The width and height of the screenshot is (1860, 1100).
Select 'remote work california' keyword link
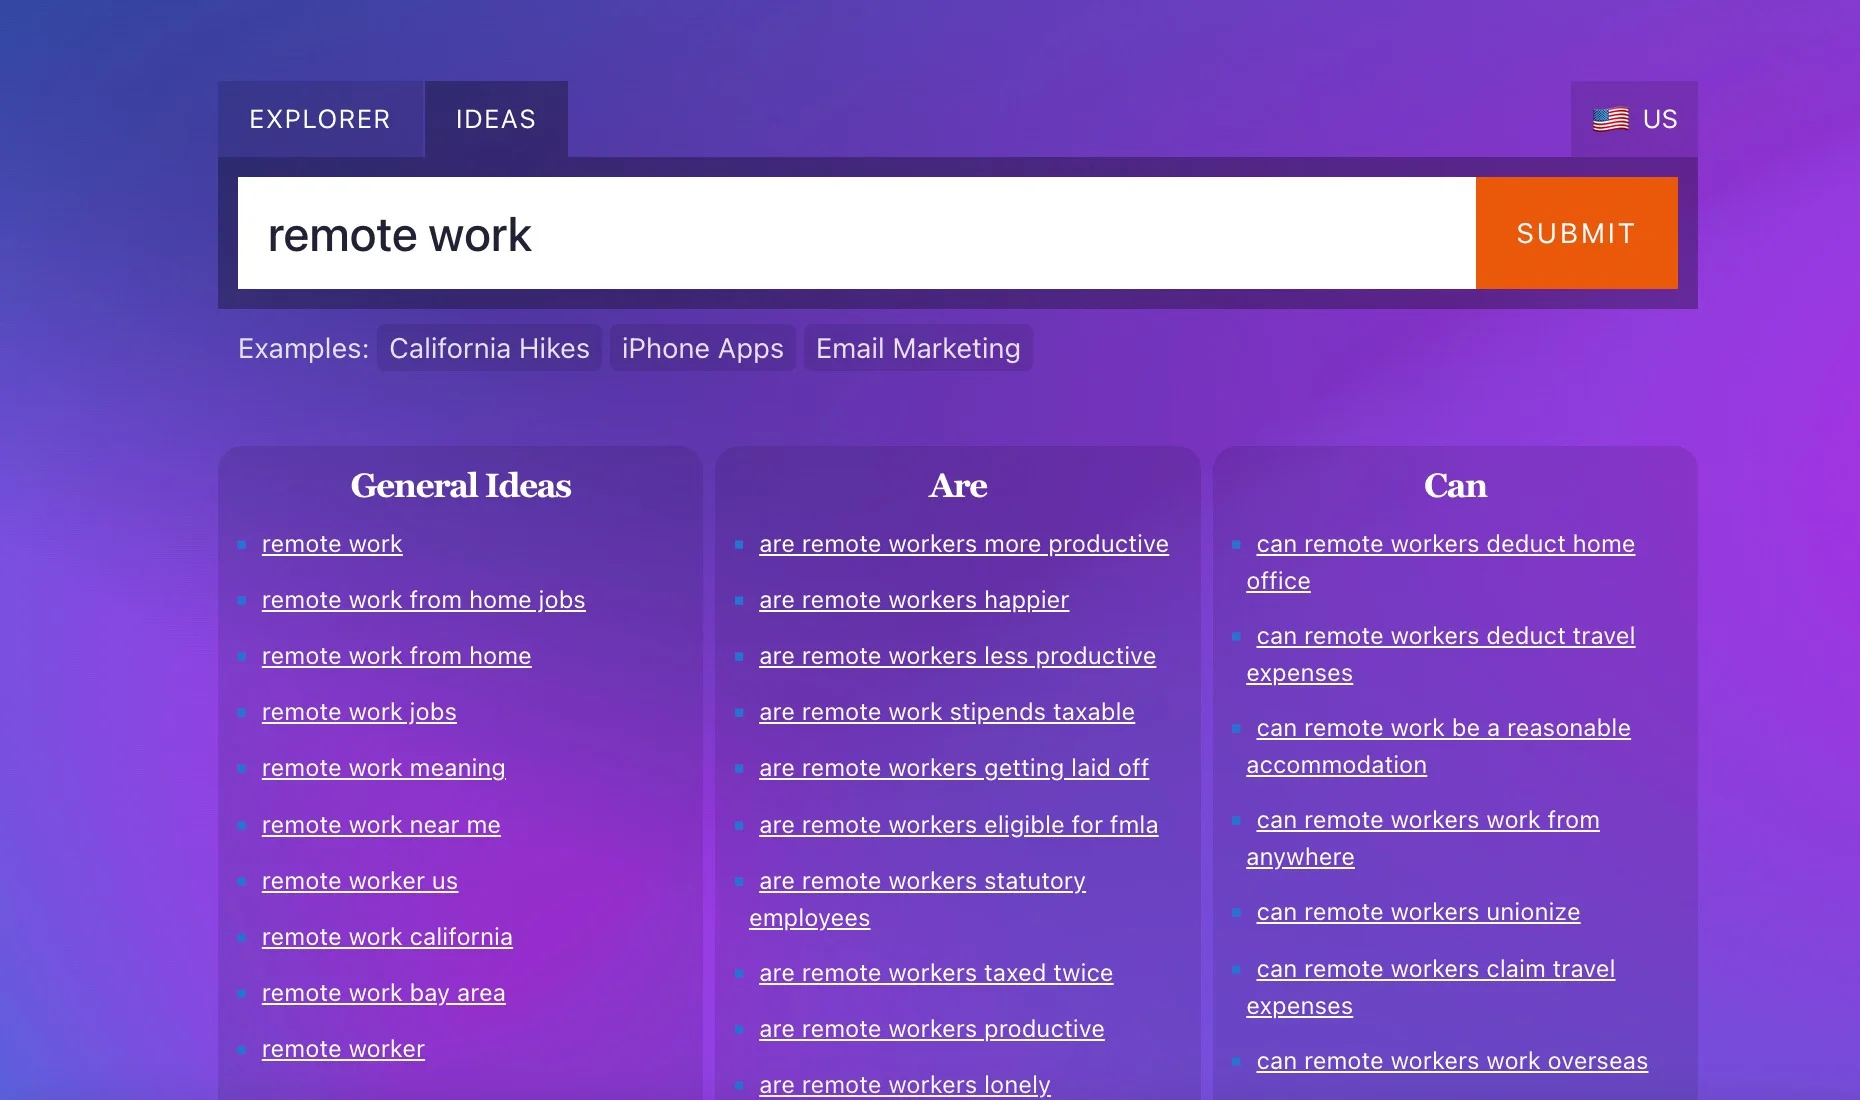click(387, 937)
